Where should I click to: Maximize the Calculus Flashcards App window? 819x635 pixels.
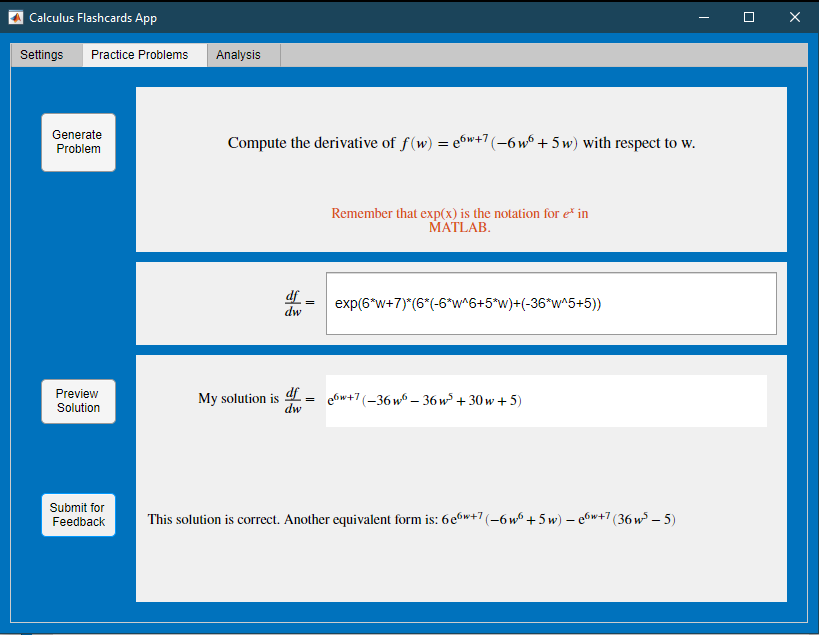(x=748, y=17)
